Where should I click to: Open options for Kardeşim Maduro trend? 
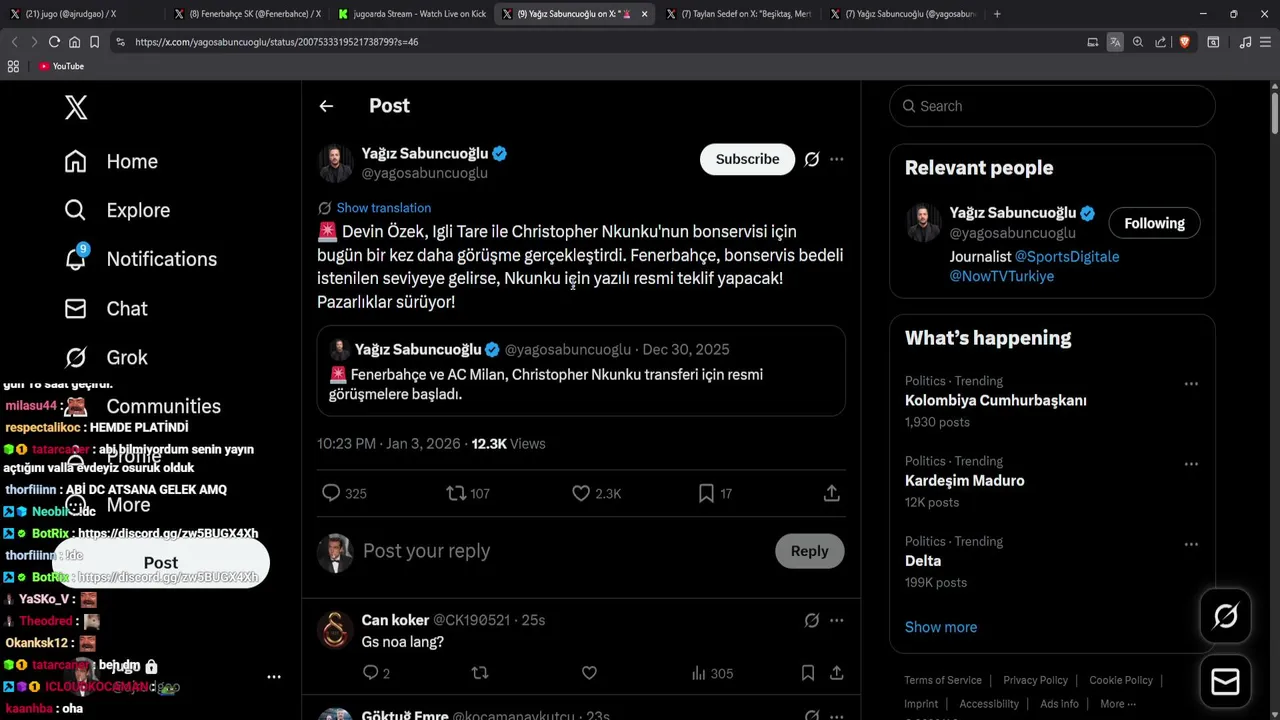[x=1191, y=464]
